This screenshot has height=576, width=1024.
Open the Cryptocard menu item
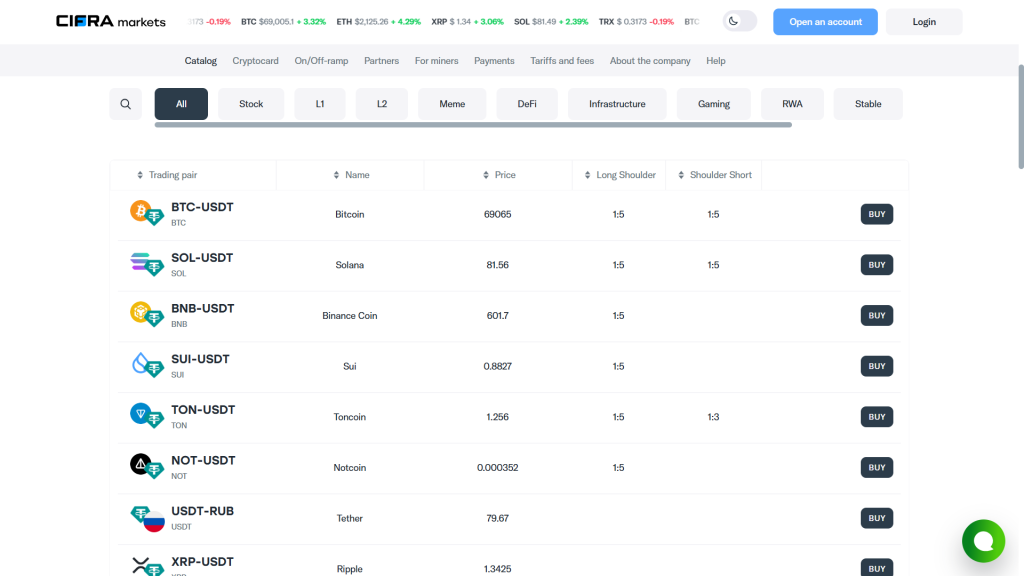point(255,61)
